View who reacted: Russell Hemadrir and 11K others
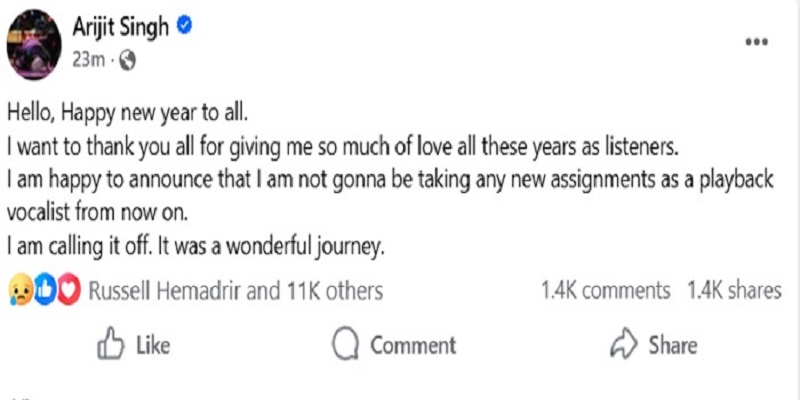Image resolution: width=800 pixels, height=400 pixels. tap(236, 291)
